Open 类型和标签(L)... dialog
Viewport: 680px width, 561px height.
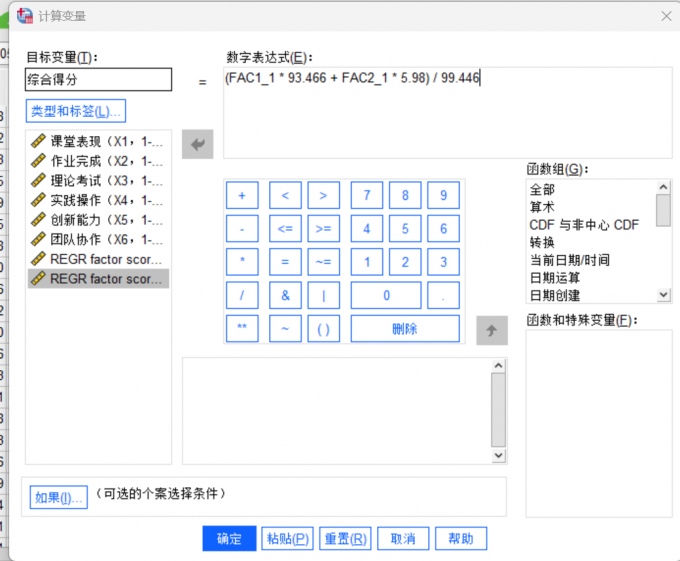pos(76,111)
